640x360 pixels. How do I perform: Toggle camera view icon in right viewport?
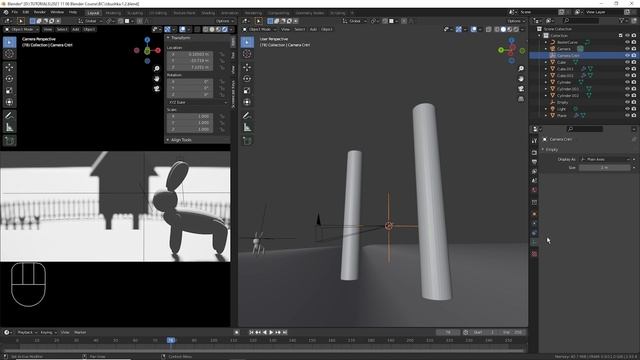[521, 89]
